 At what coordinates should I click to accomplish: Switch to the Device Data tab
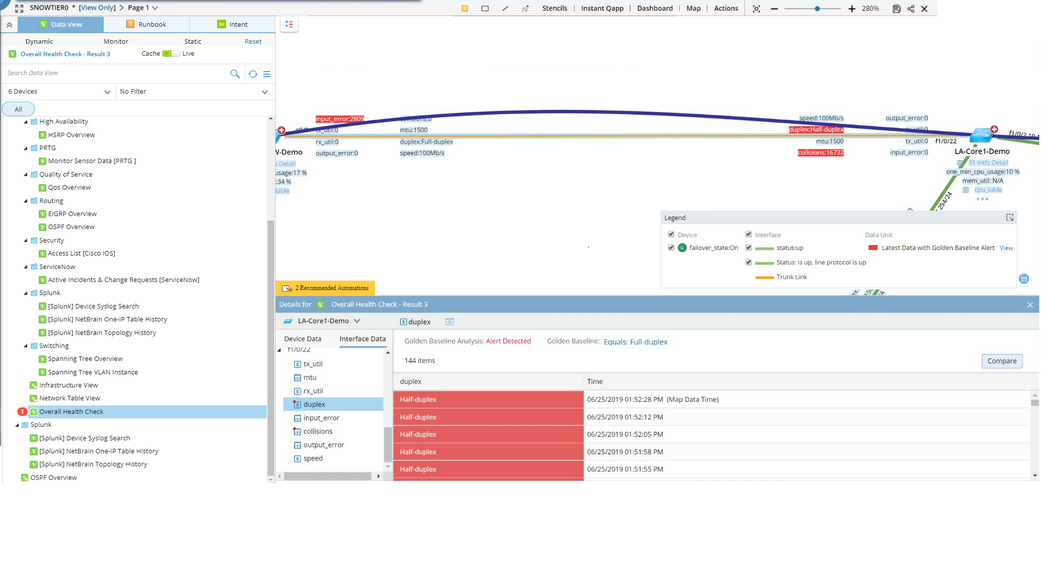[x=303, y=339]
